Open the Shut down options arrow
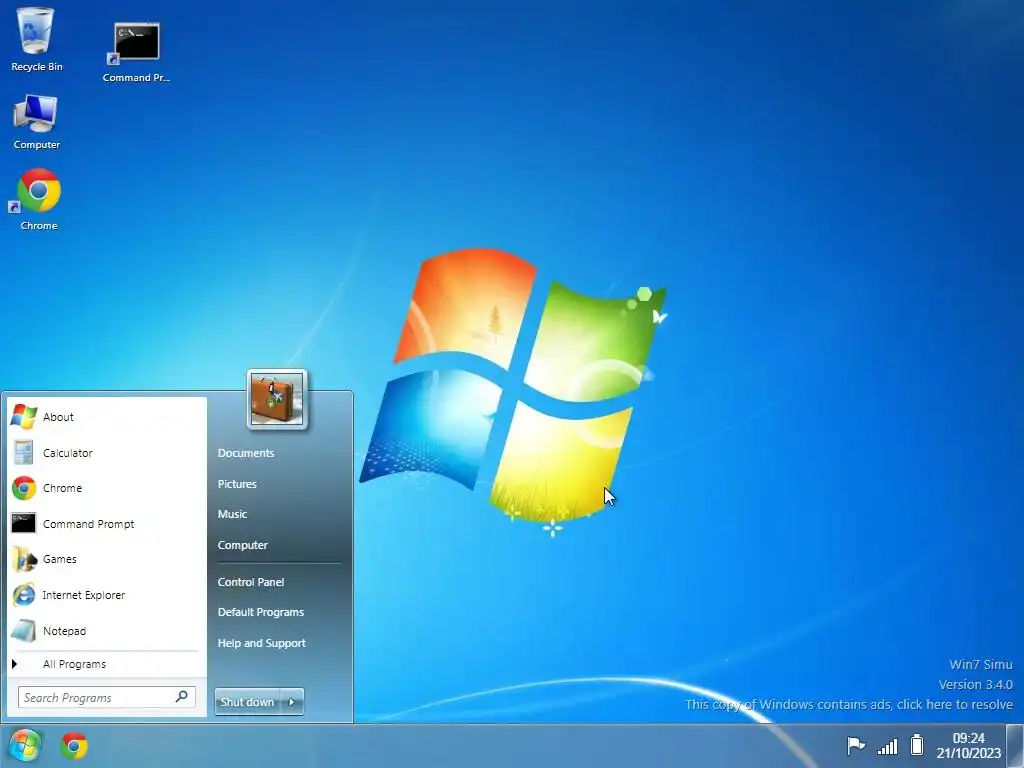The height and width of the screenshot is (768, 1024). point(292,702)
